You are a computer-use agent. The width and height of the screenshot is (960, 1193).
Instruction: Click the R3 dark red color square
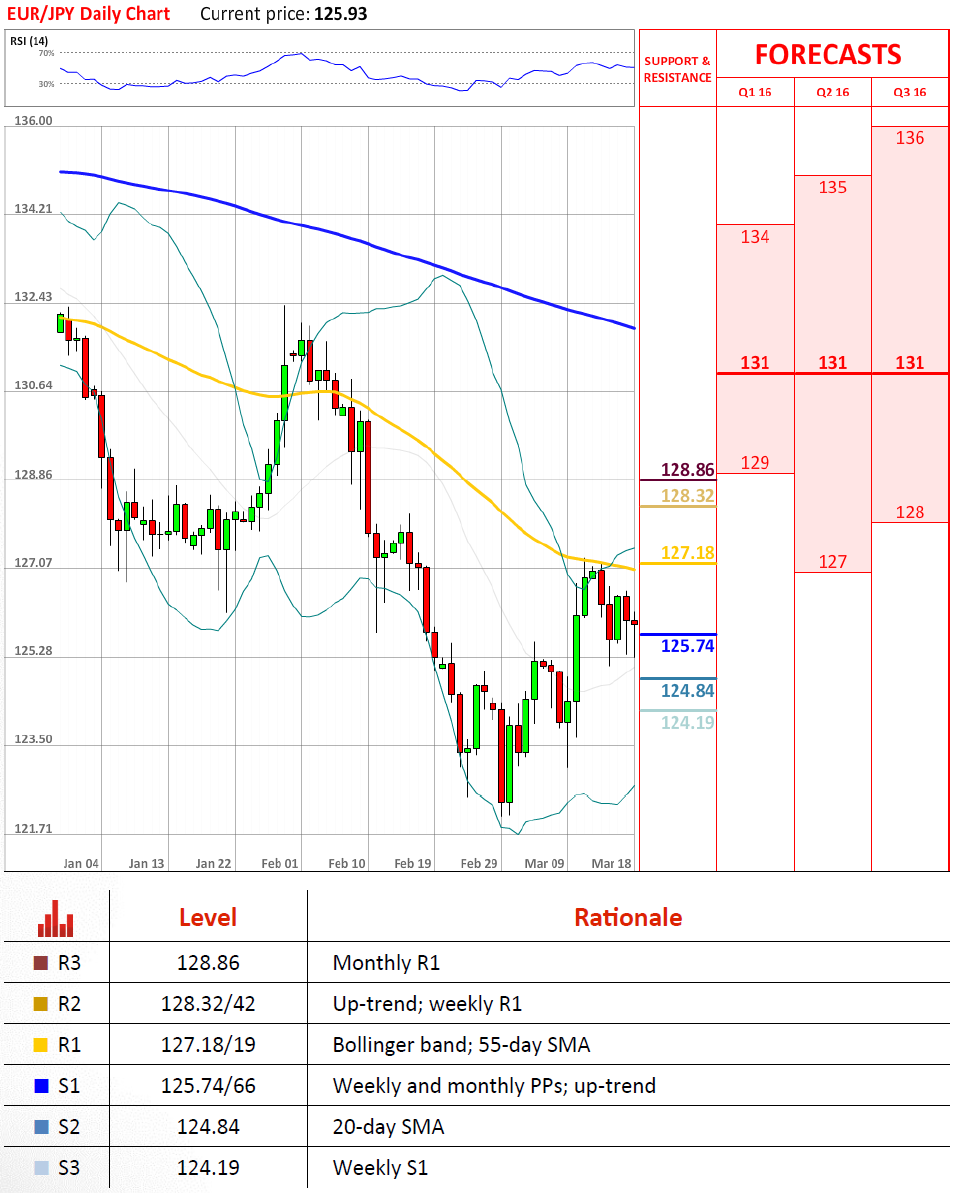[41, 962]
